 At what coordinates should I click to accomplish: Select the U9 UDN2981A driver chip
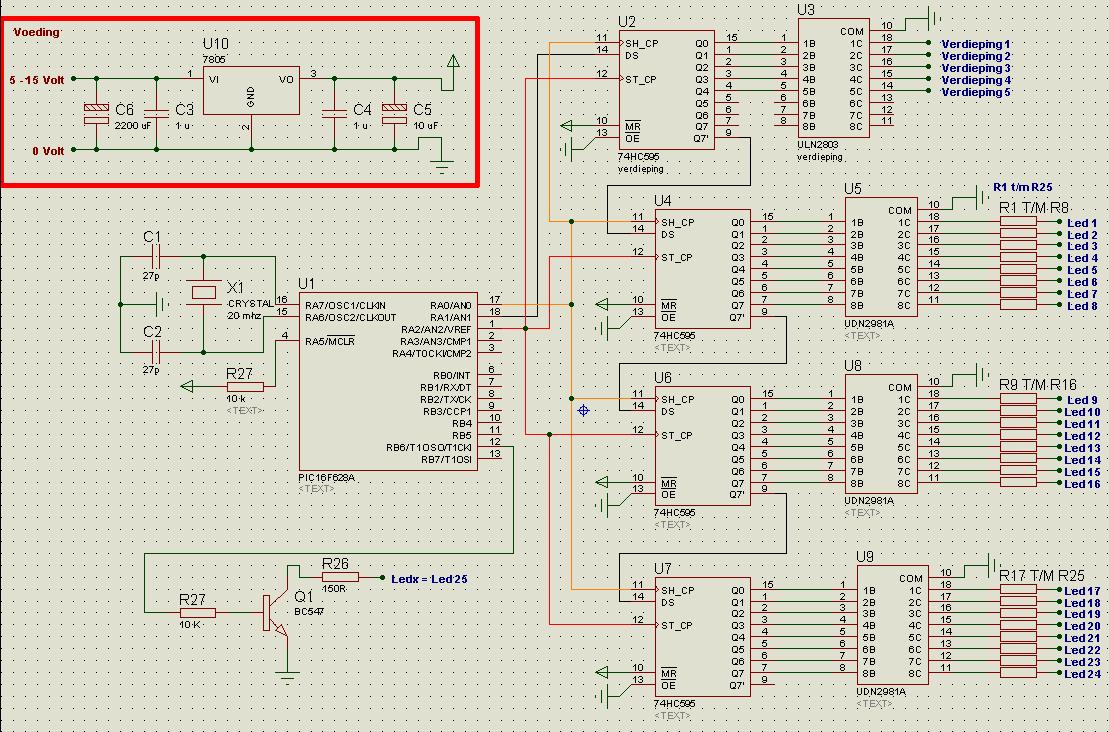pyautogui.click(x=892, y=626)
